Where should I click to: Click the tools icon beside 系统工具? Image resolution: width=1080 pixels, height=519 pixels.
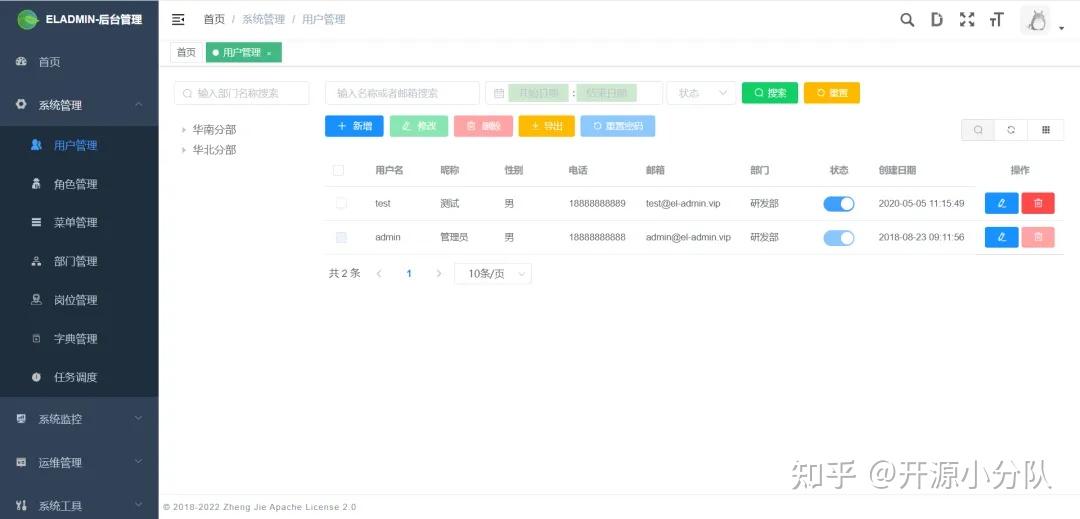click(21, 505)
